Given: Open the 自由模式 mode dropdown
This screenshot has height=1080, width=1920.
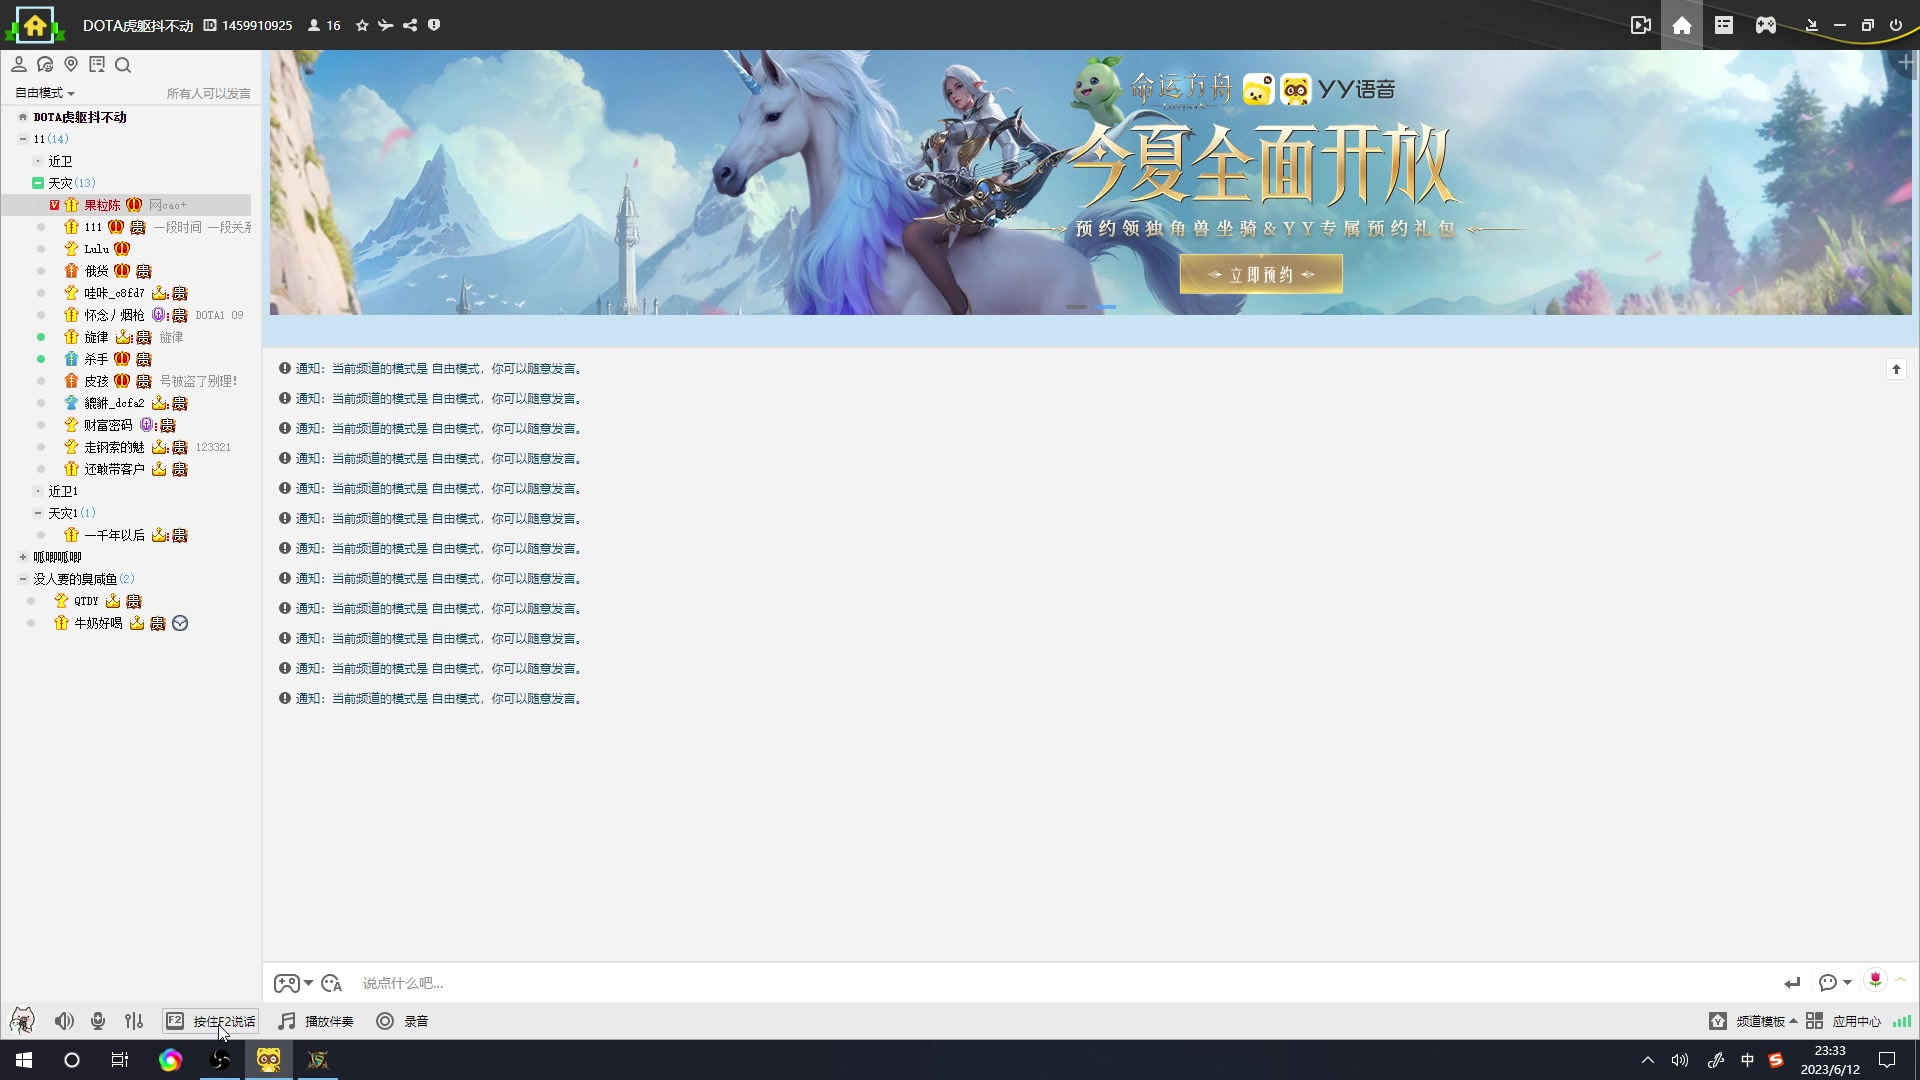Looking at the screenshot, I should [x=44, y=93].
